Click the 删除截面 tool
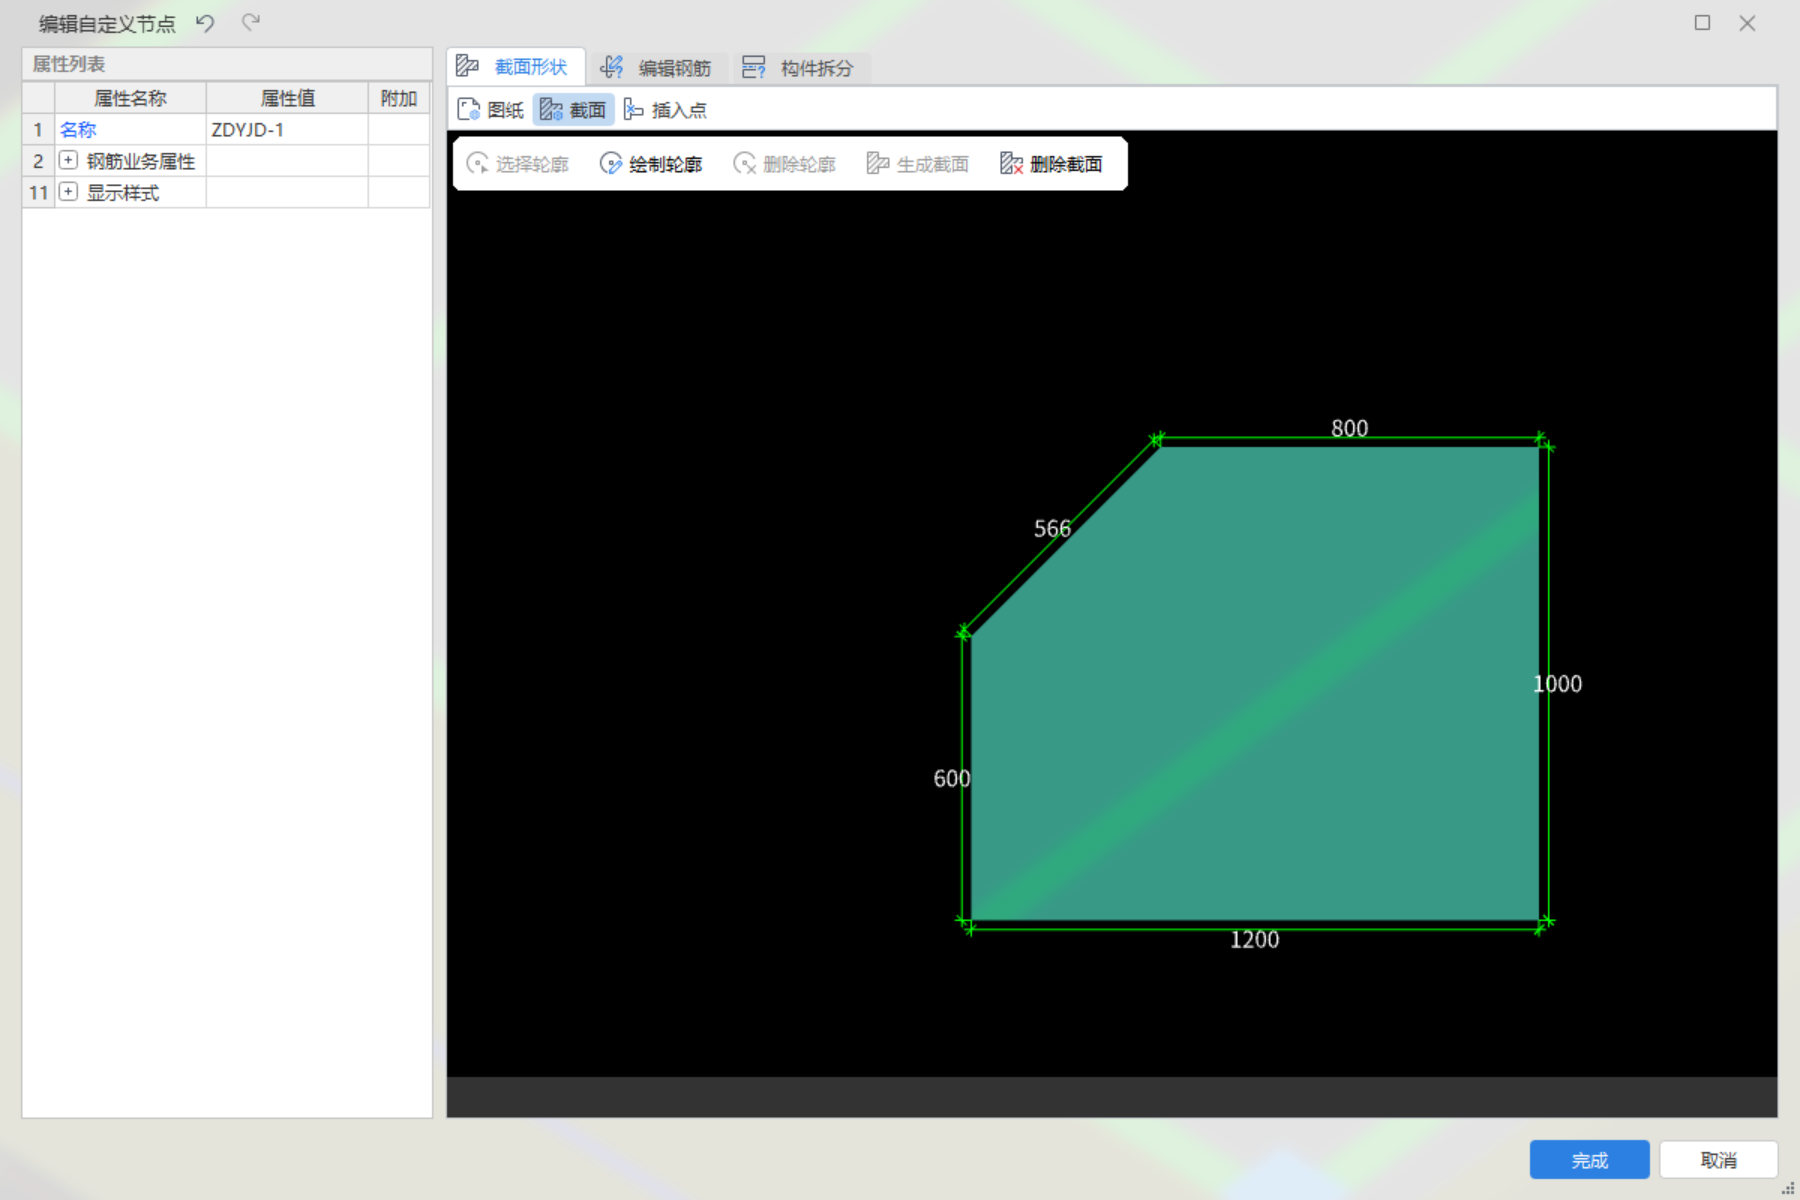The height and width of the screenshot is (1200, 1800). (x=1052, y=164)
